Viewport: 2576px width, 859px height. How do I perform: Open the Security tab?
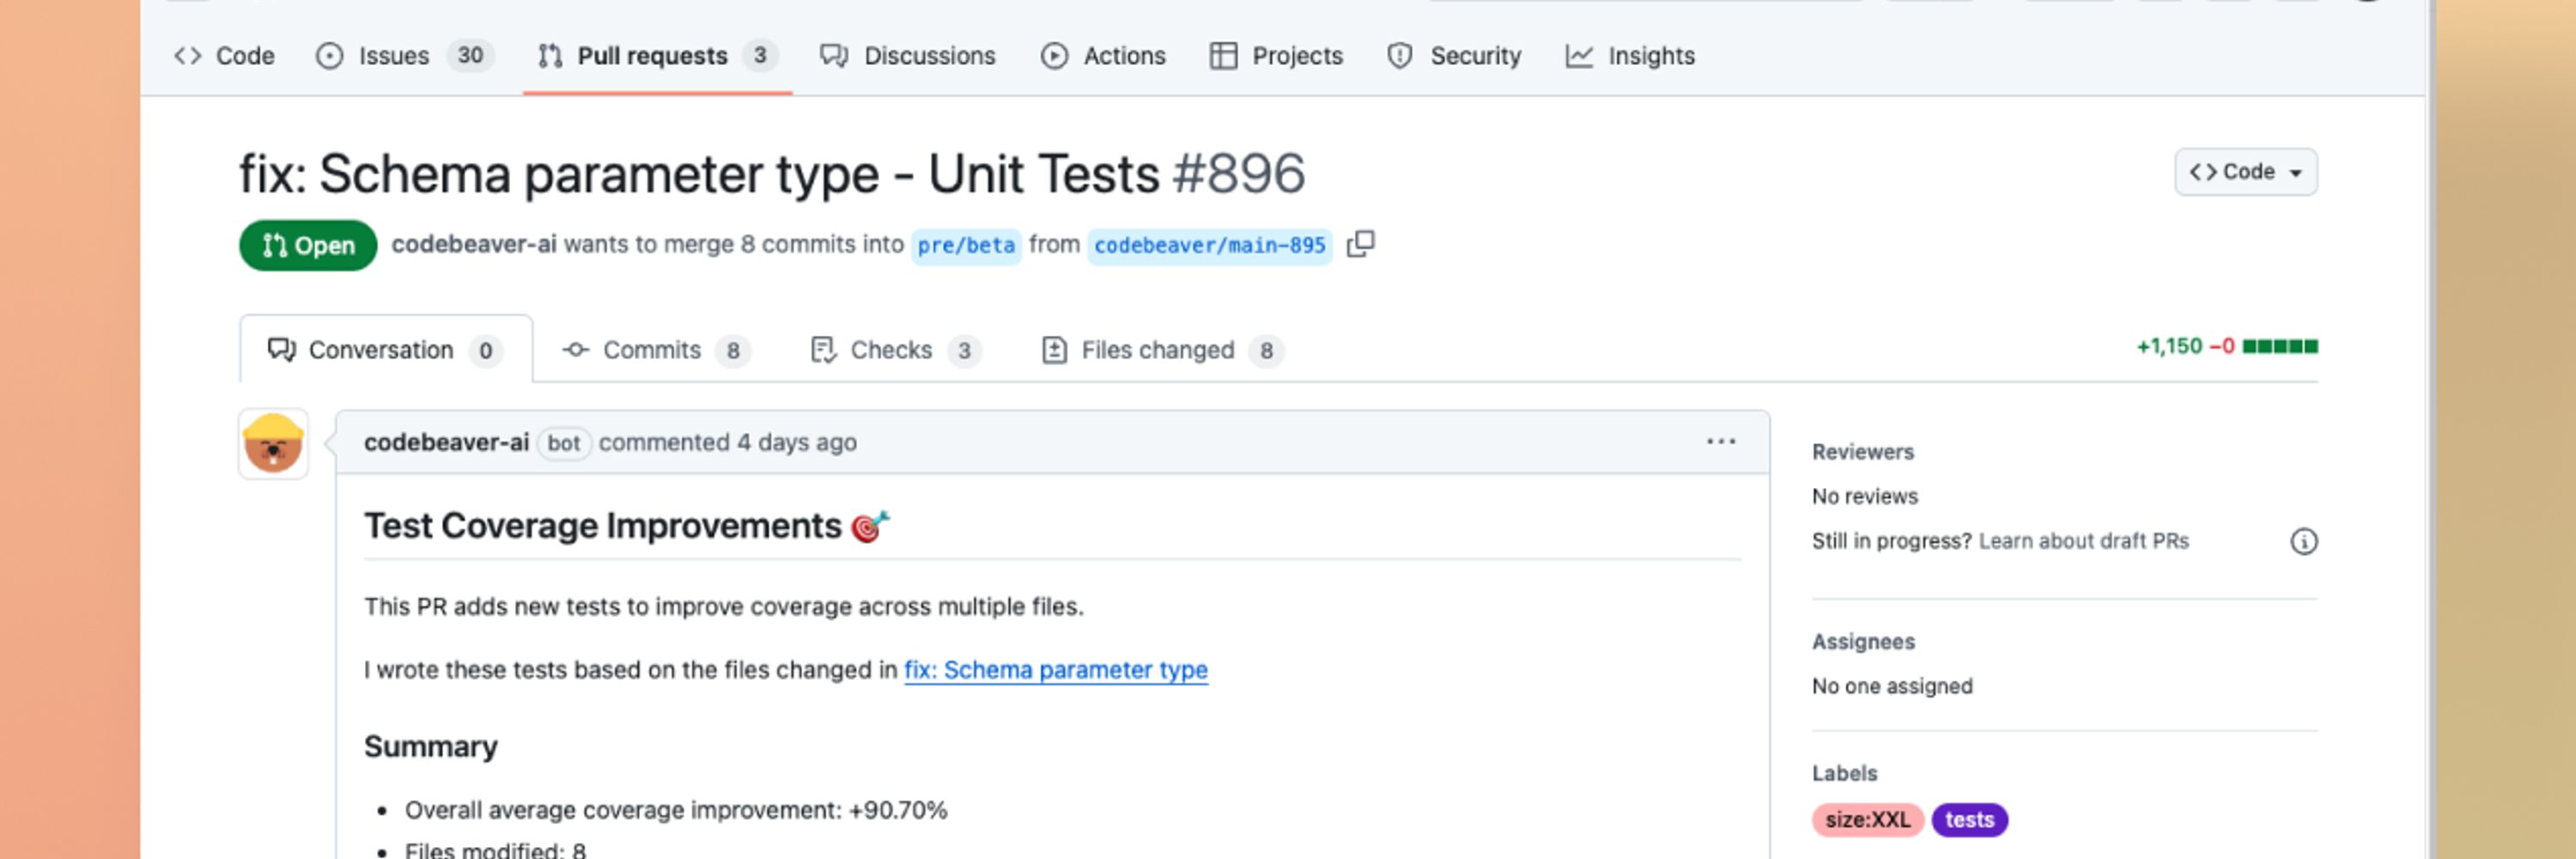coord(1454,56)
